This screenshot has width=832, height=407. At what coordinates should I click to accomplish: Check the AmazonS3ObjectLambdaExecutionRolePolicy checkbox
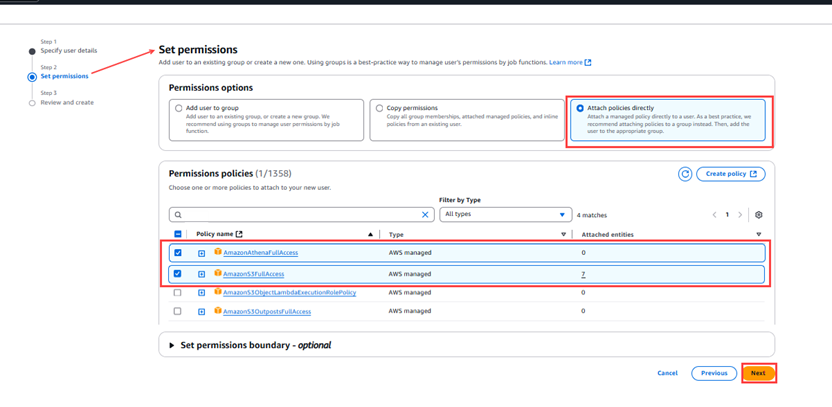(x=178, y=292)
